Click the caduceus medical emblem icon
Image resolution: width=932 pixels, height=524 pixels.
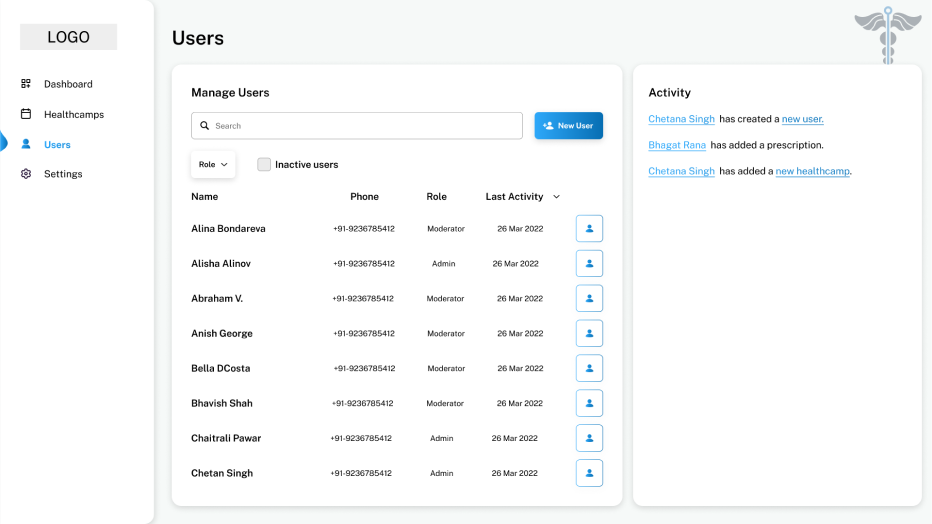tap(887, 35)
